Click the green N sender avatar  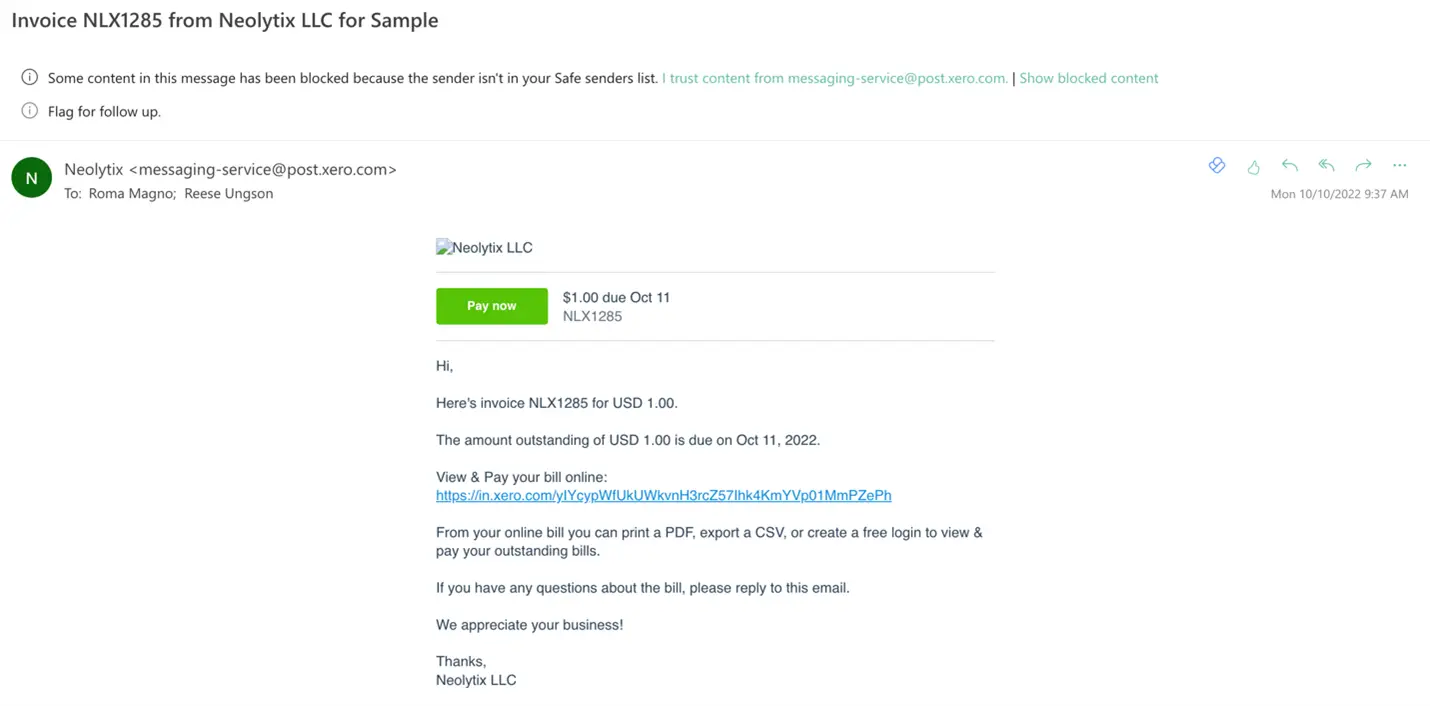(31, 178)
